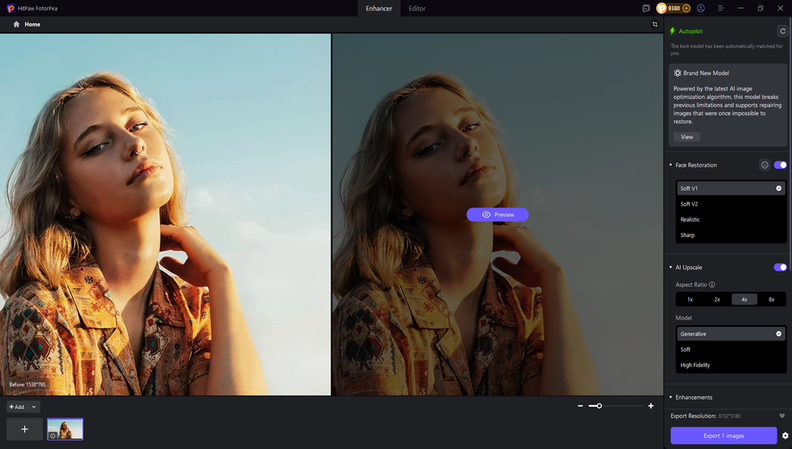
Task: Click Export 1 images button
Action: click(723, 435)
